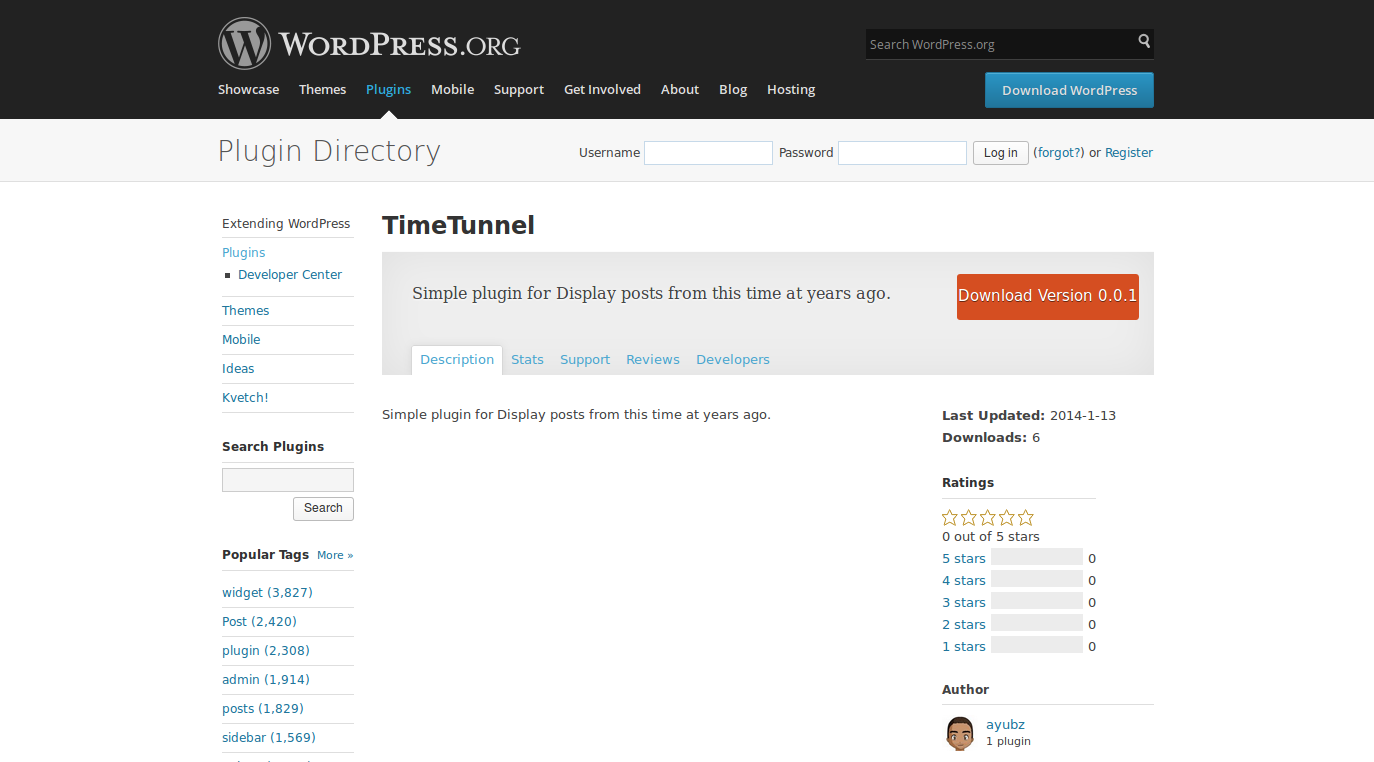
Task: Open Plugins link in sidebar
Action: [244, 253]
